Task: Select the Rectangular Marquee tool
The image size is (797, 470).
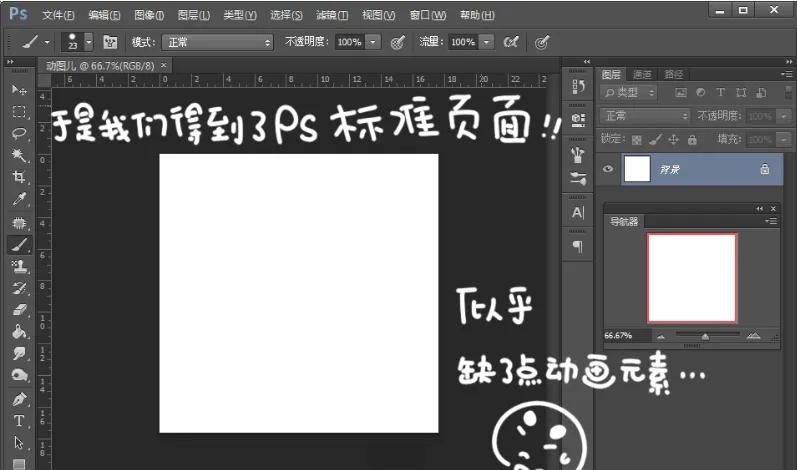Action: 19,112
